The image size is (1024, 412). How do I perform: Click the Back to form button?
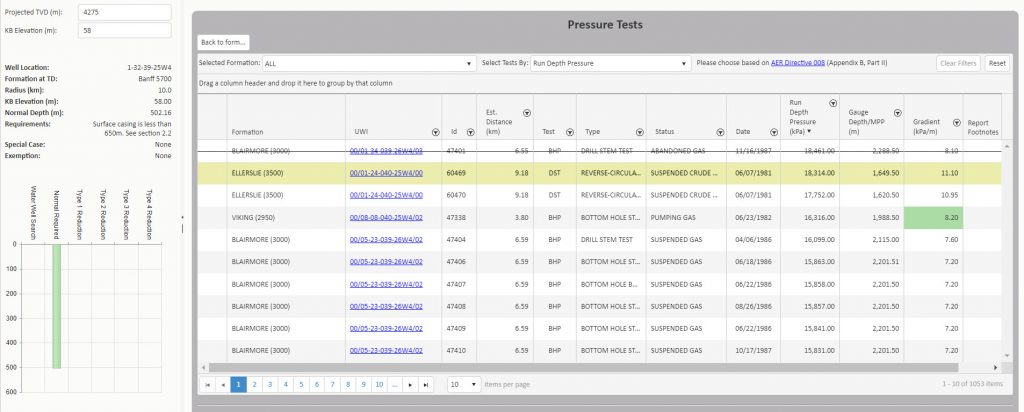coord(223,42)
